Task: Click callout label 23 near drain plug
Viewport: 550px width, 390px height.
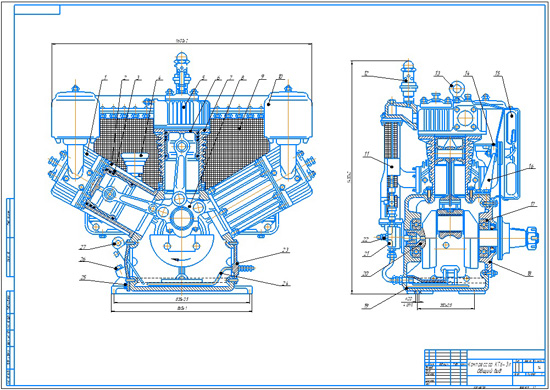Action: (x=286, y=250)
